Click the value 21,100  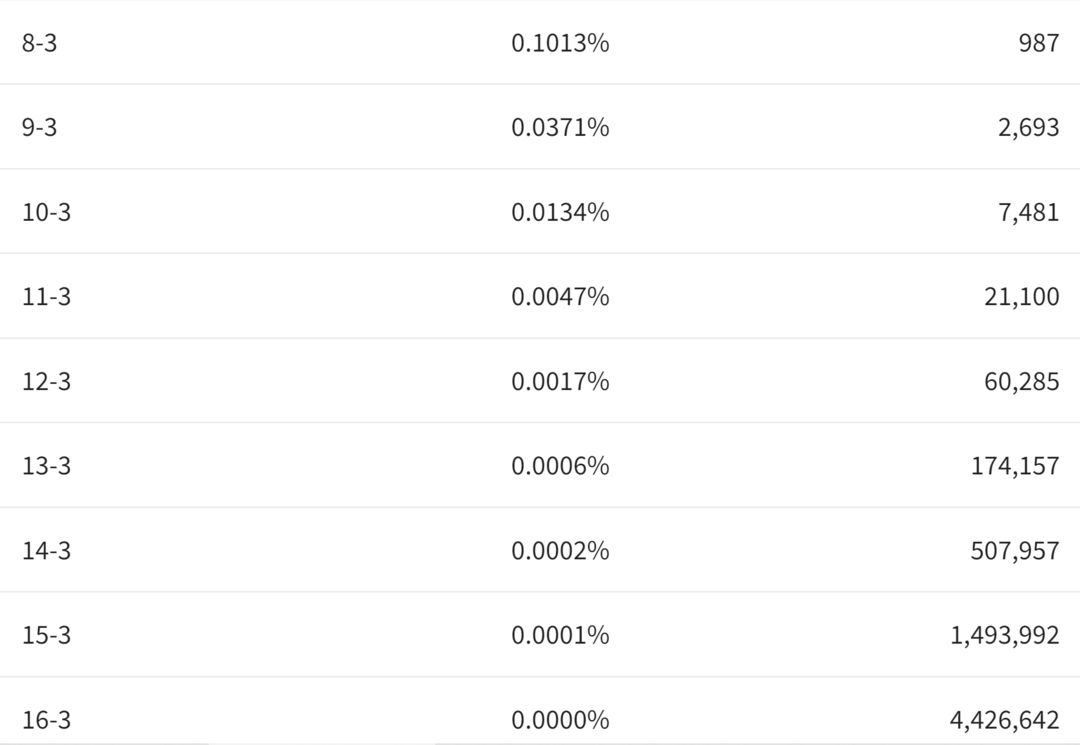pos(1021,297)
